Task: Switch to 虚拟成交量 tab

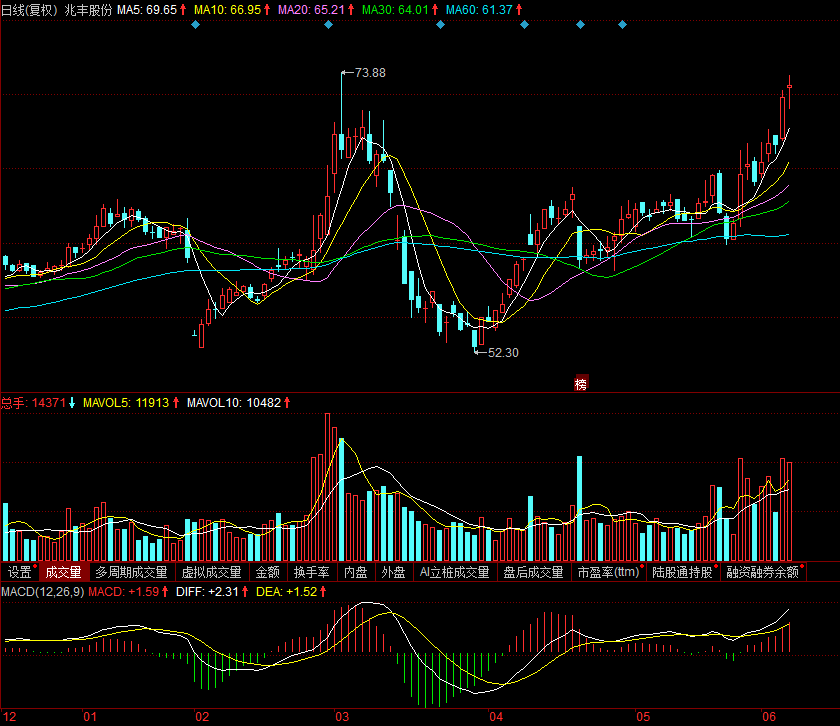Action: coord(212,572)
